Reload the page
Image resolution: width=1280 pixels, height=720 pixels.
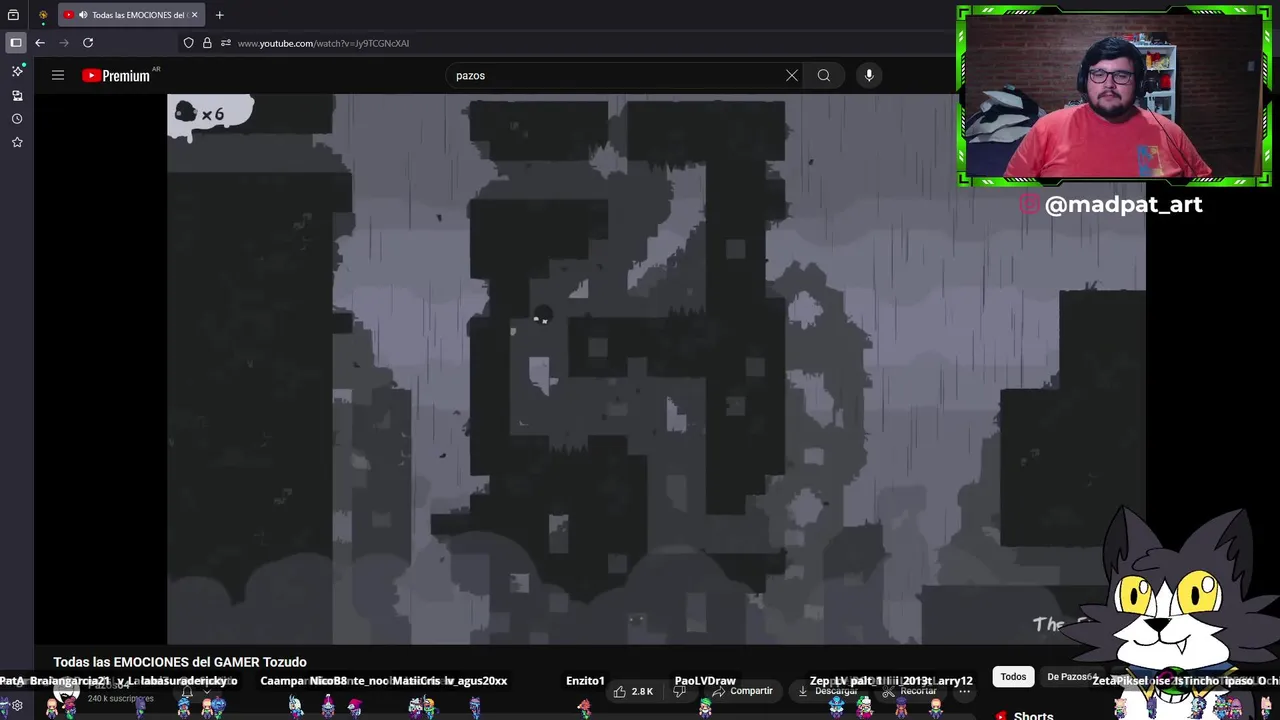coord(88,43)
